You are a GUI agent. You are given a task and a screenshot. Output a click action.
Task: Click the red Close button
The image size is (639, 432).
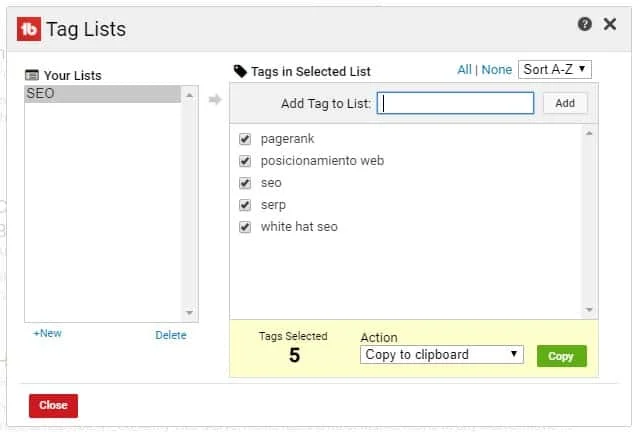click(x=53, y=406)
